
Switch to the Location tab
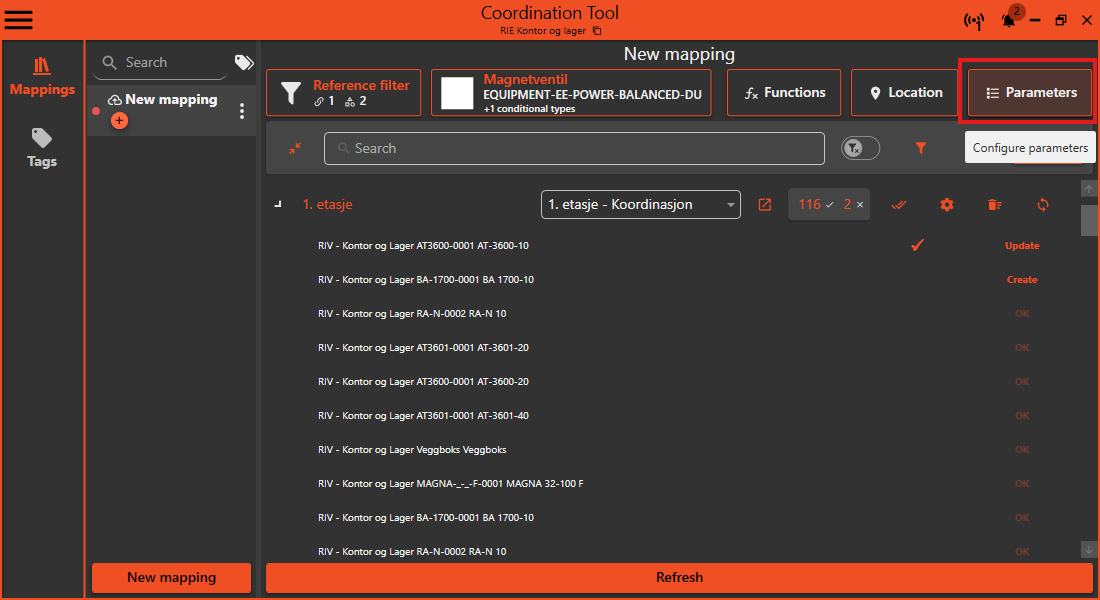tap(904, 92)
